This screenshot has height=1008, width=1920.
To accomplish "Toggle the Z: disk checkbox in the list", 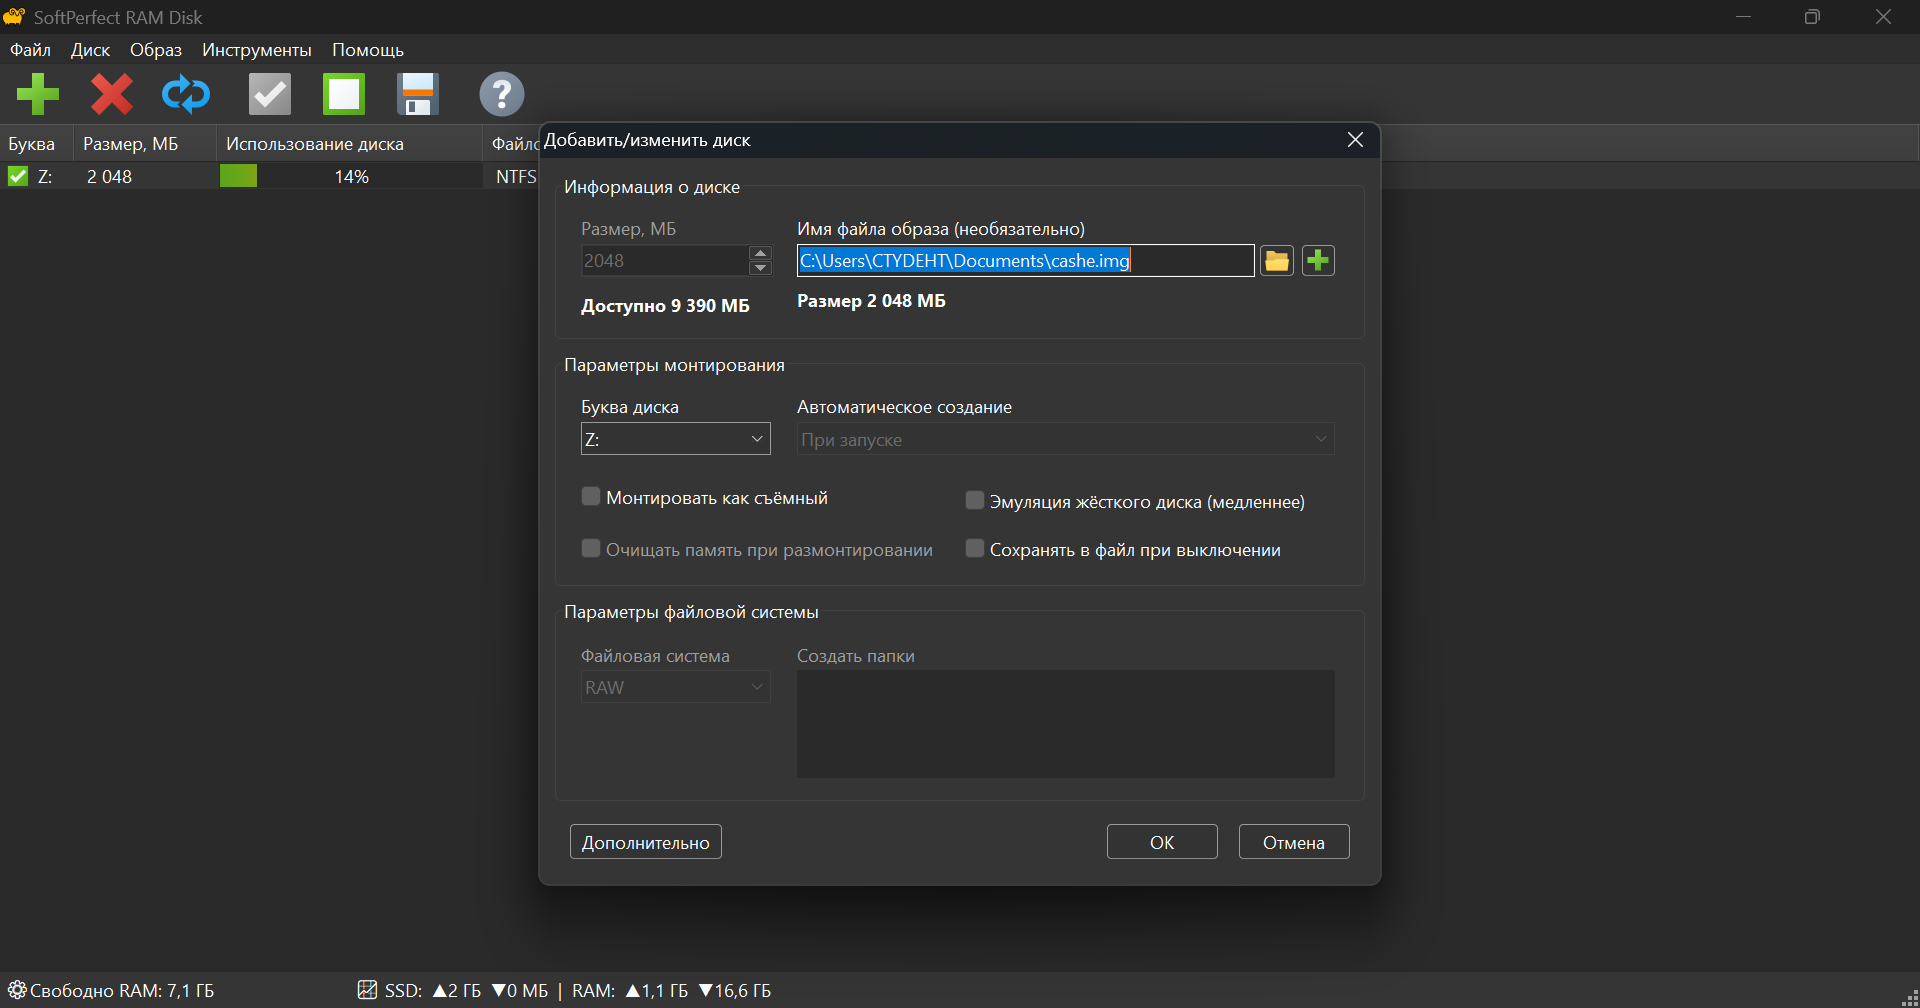I will point(18,176).
